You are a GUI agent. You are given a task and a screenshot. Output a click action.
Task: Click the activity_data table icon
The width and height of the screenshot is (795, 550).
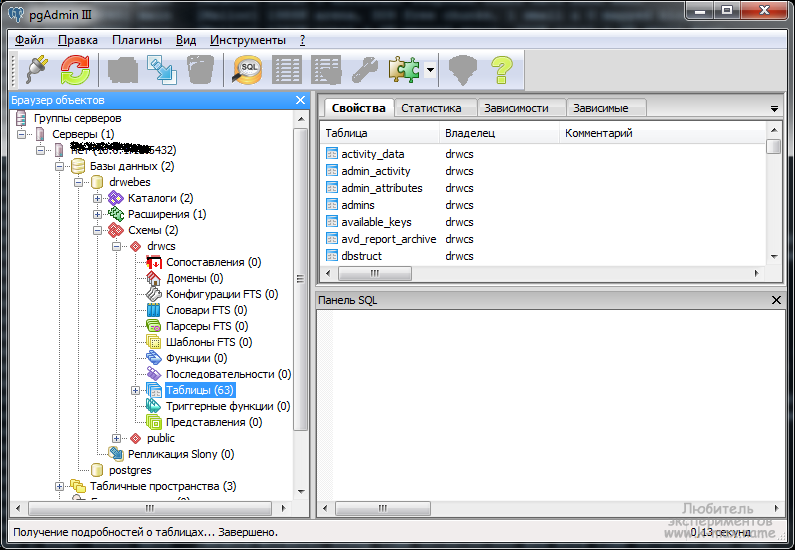(332, 154)
